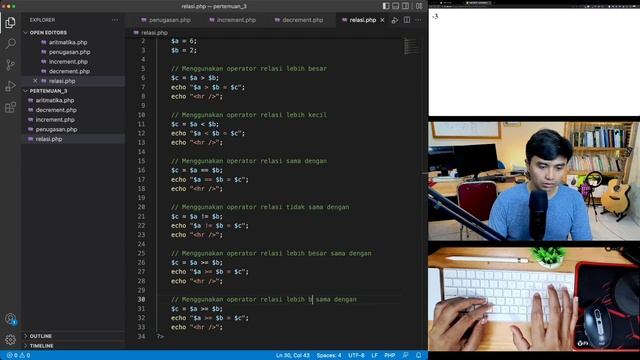
Task: Open the Explorer view in activity bar
Action: click(11, 22)
